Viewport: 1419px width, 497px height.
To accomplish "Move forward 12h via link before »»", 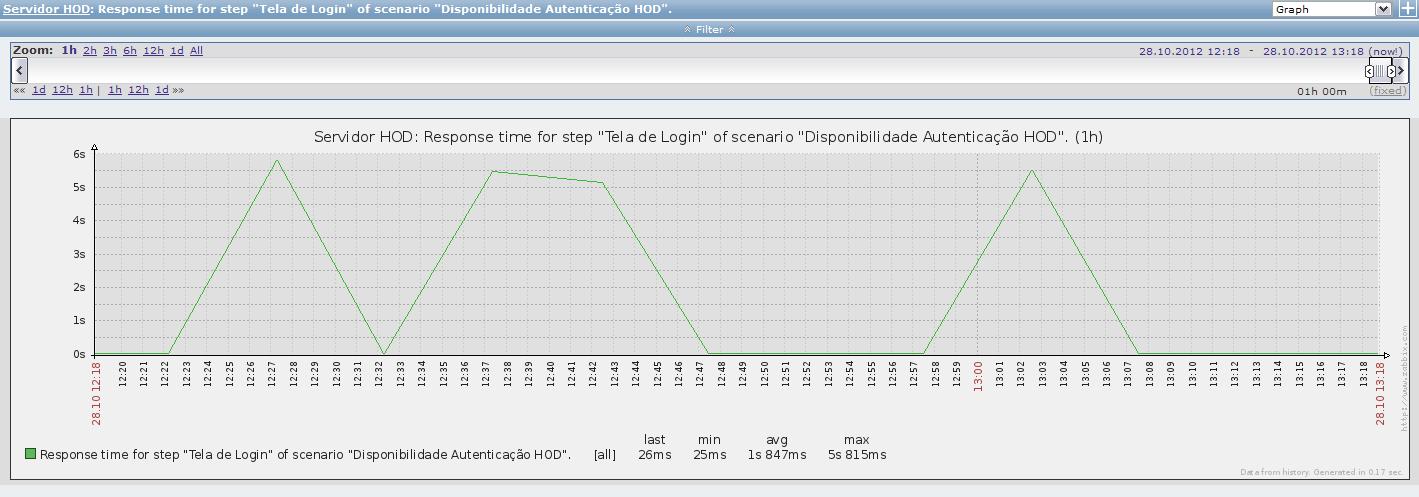I will 138,90.
